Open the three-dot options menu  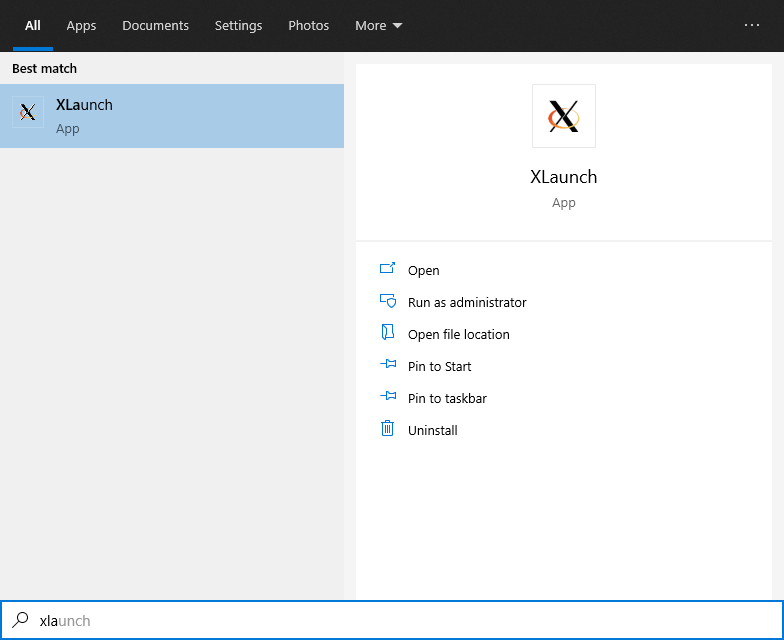[752, 25]
